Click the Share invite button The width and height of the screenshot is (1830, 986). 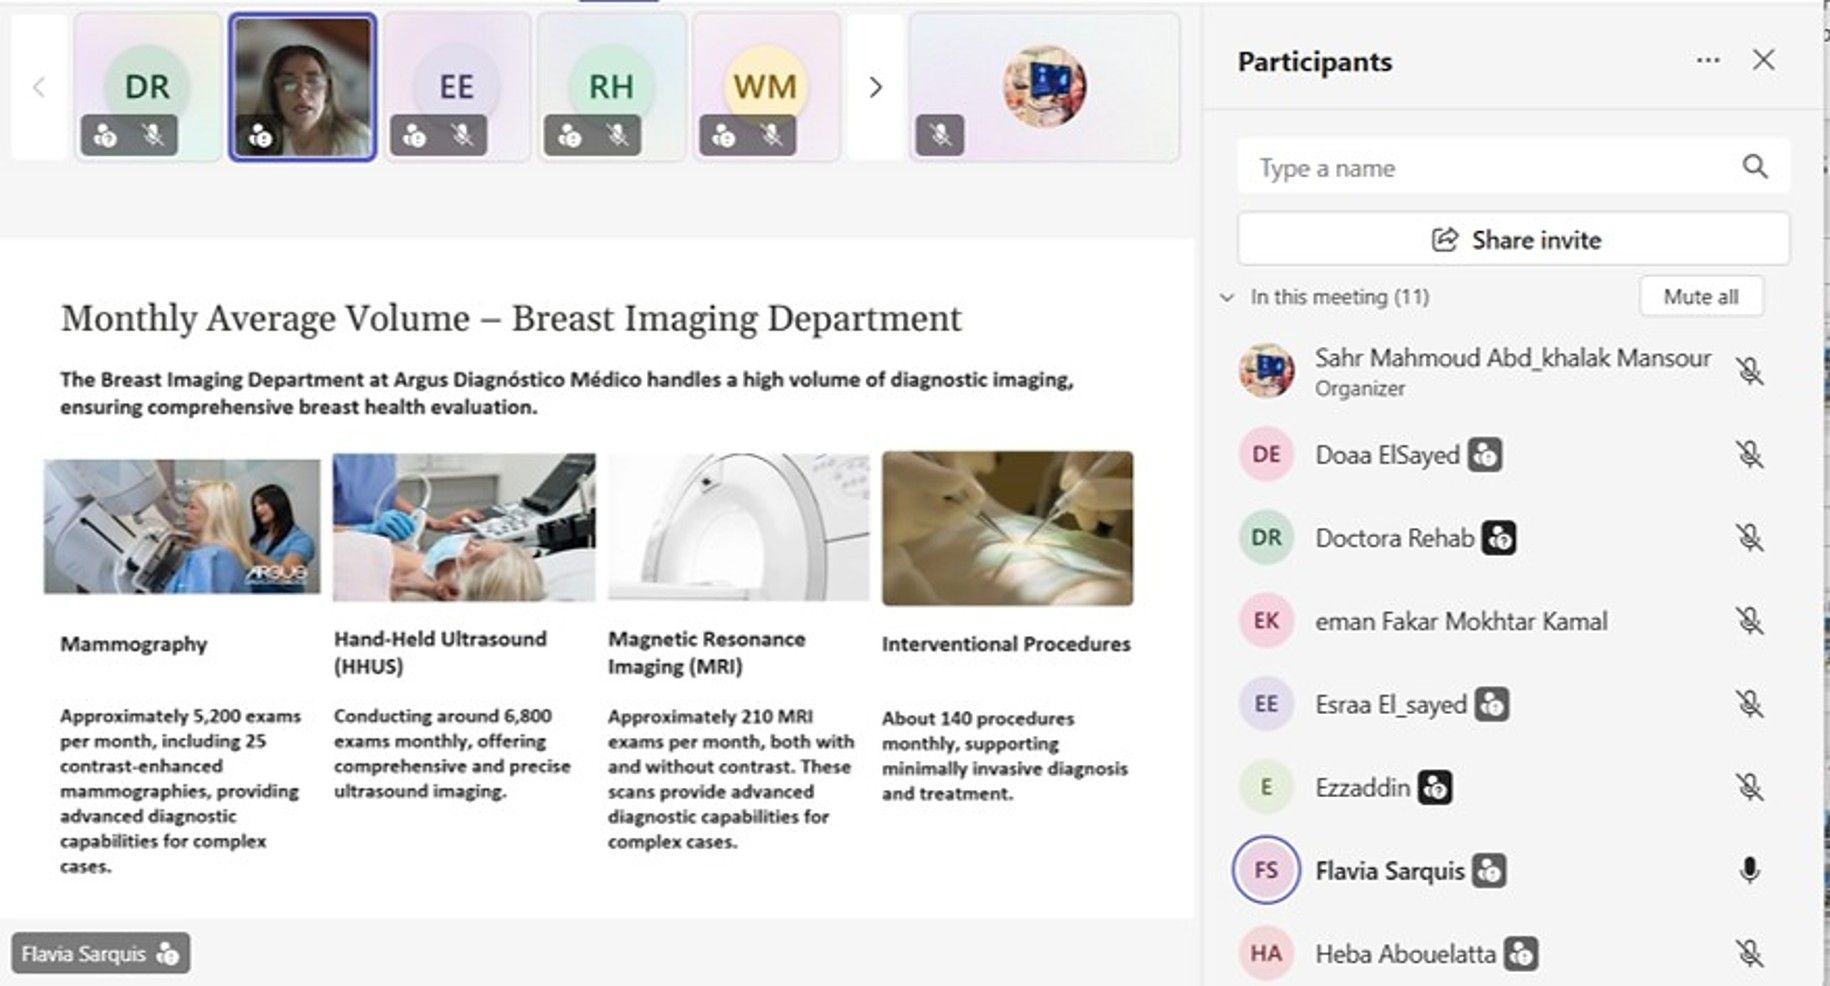[1536, 240]
